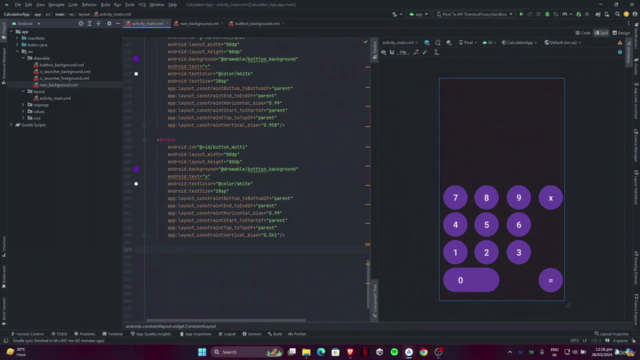Click the layout warning triangle icon

620,42
